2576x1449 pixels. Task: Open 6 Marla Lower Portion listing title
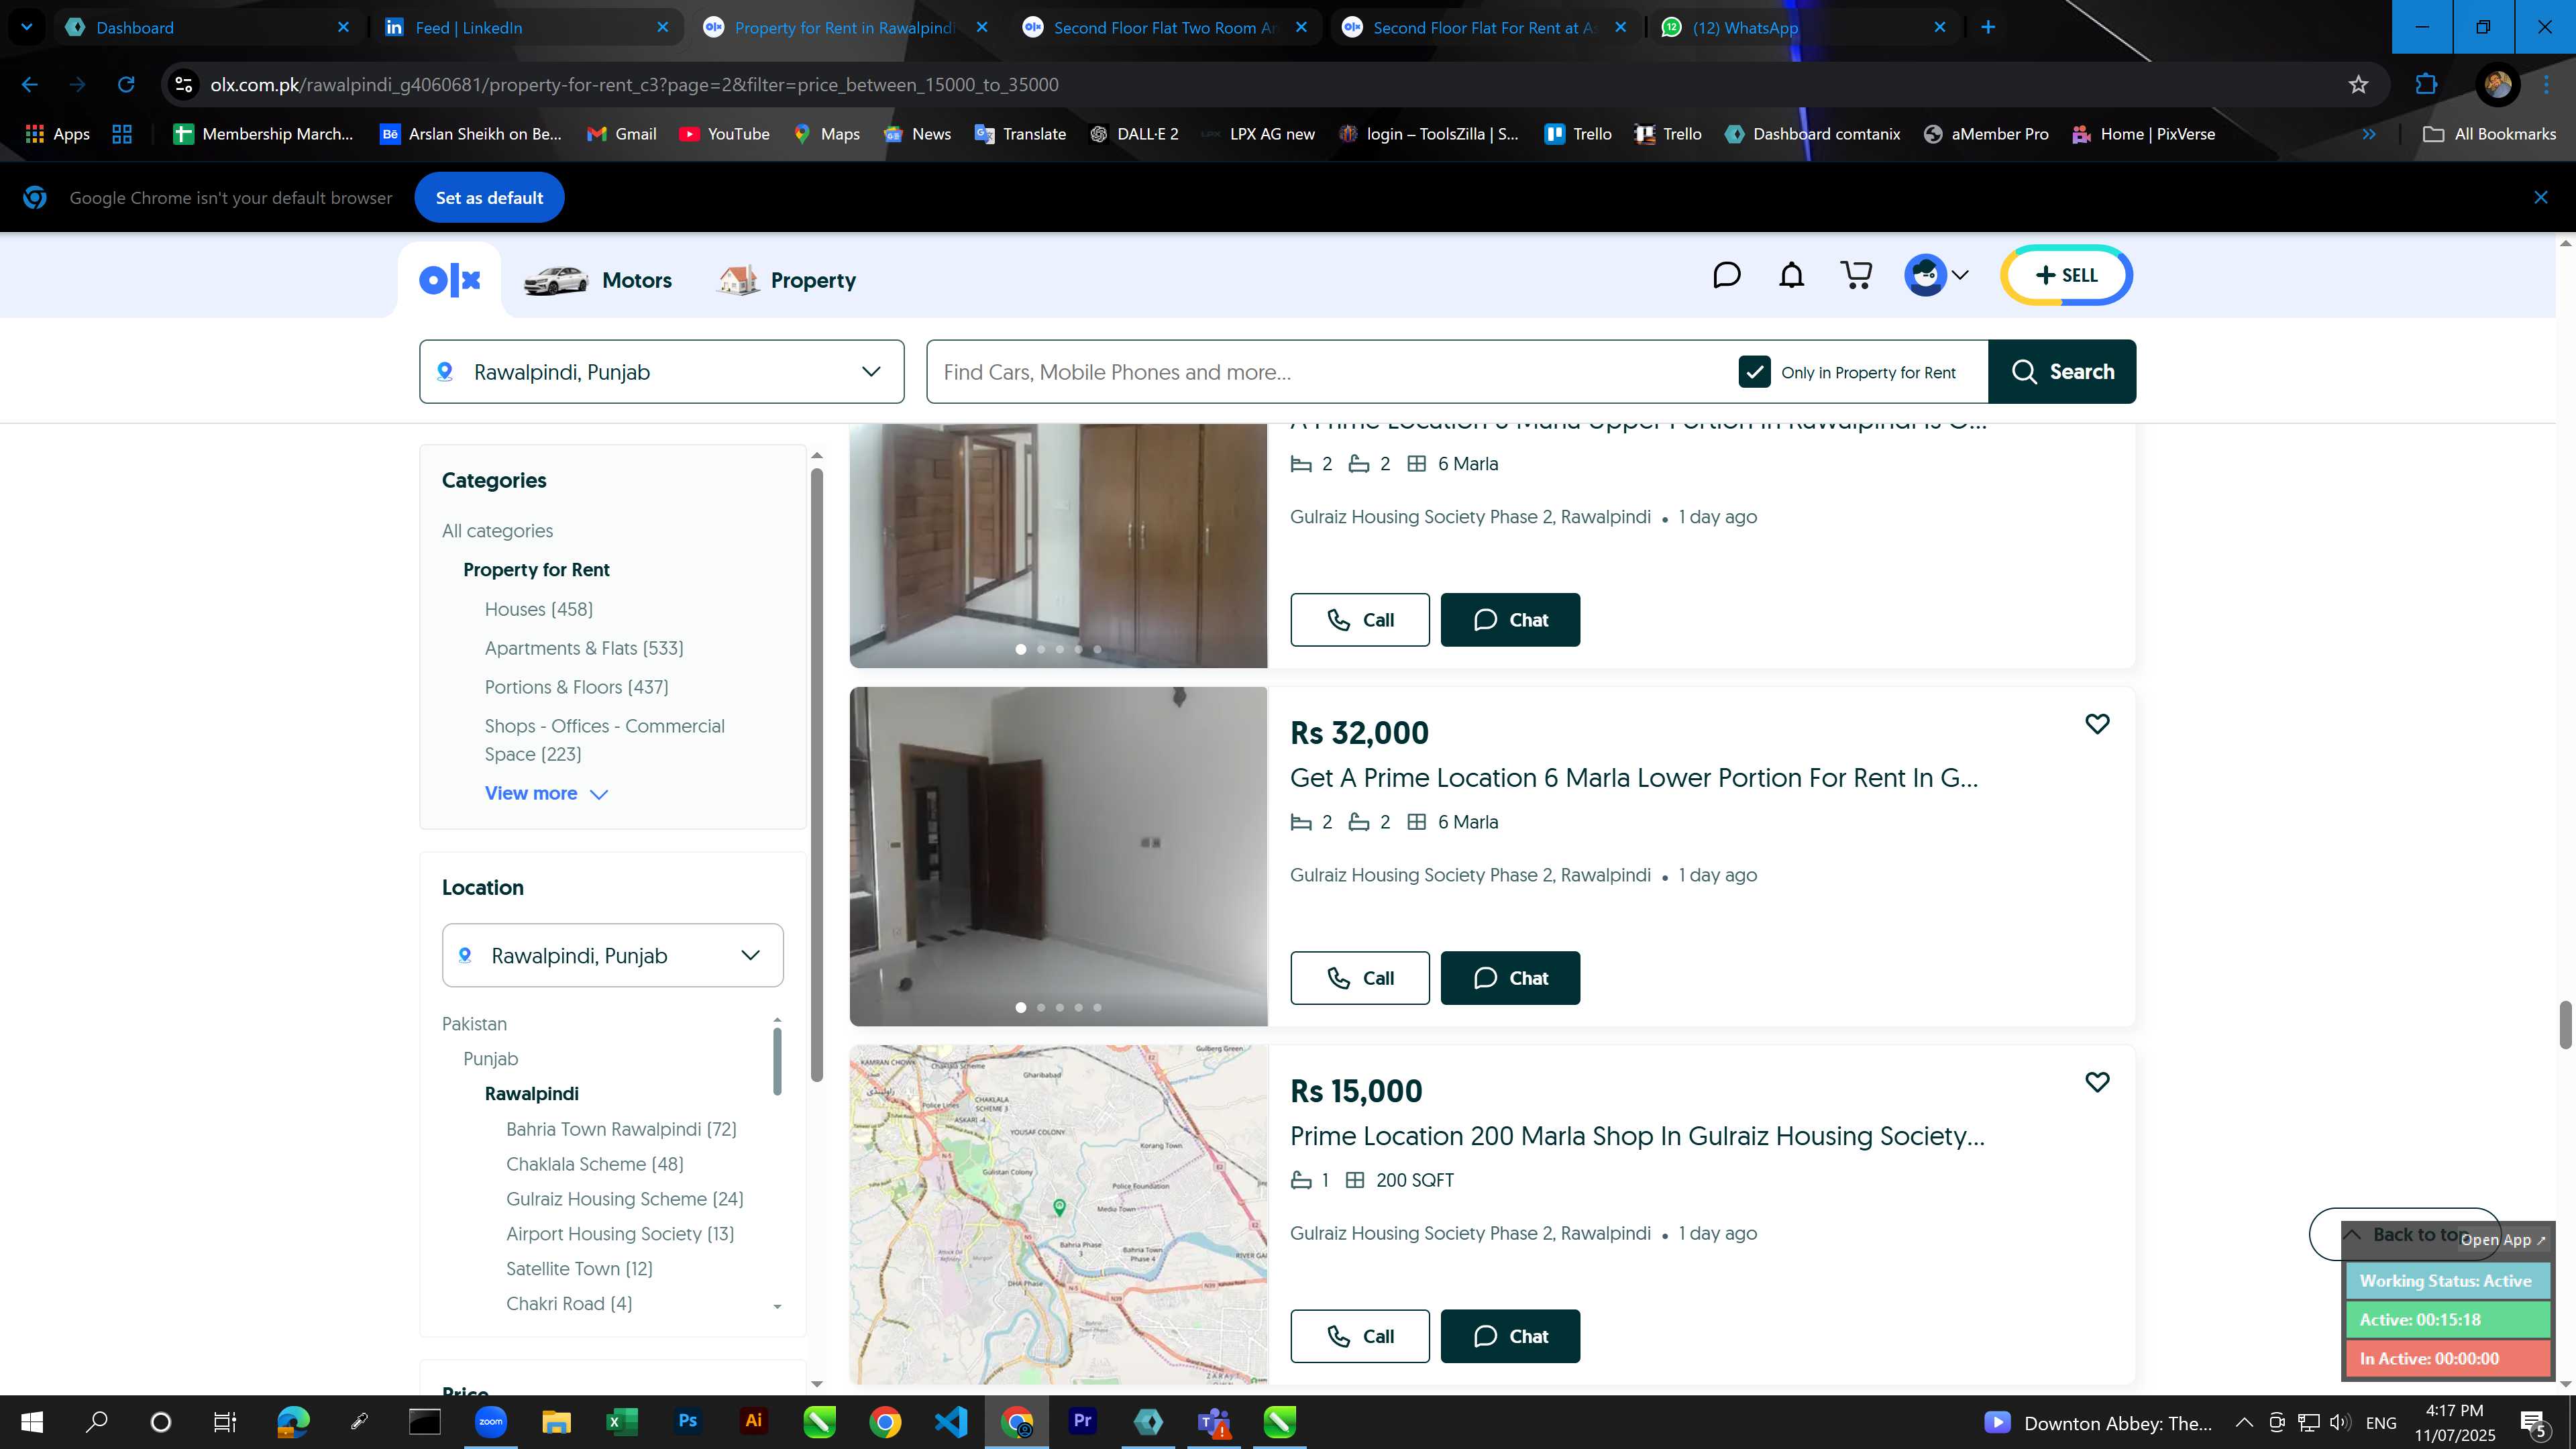pyautogui.click(x=1633, y=778)
